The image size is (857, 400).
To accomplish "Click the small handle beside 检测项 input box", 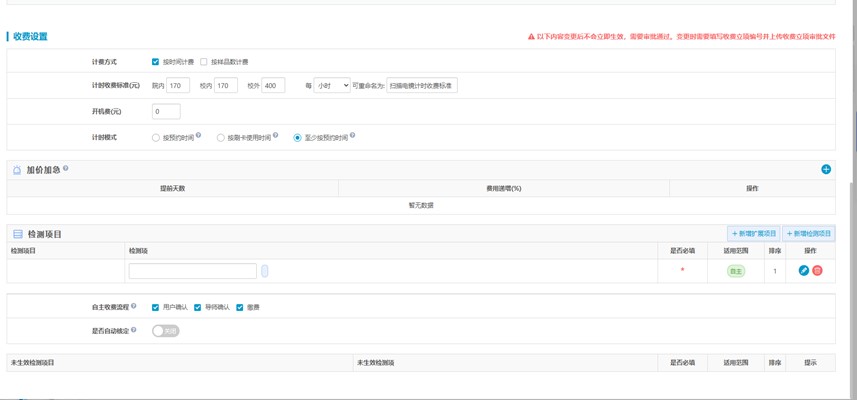I will (265, 271).
